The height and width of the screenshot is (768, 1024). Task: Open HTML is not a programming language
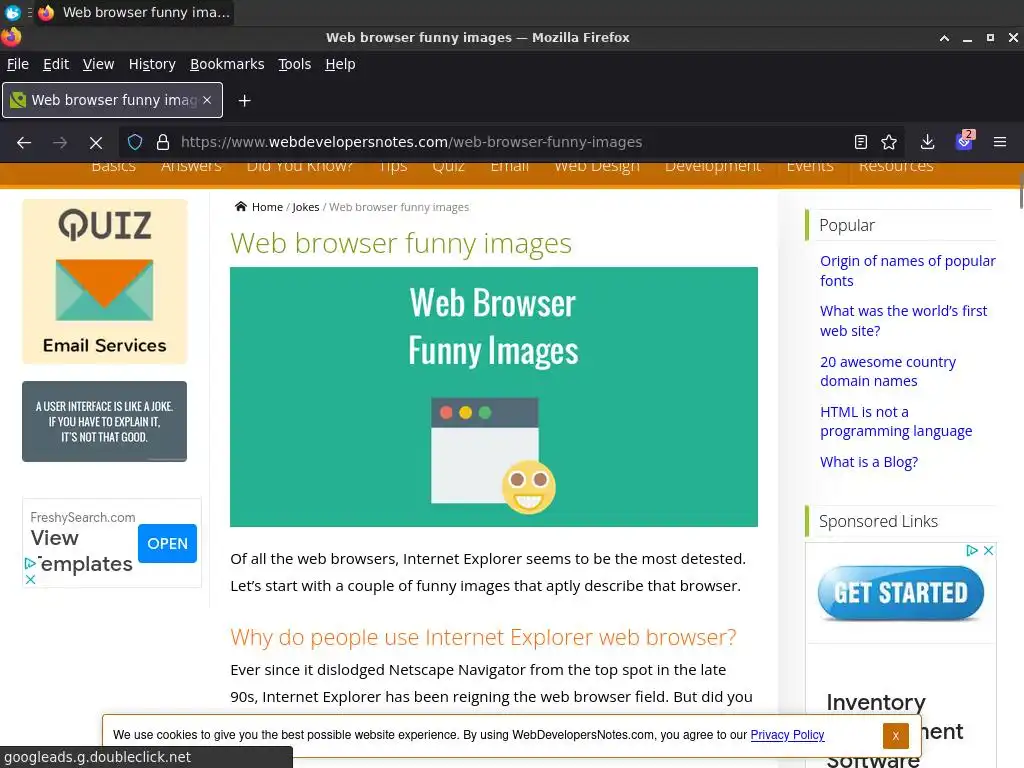(x=896, y=421)
